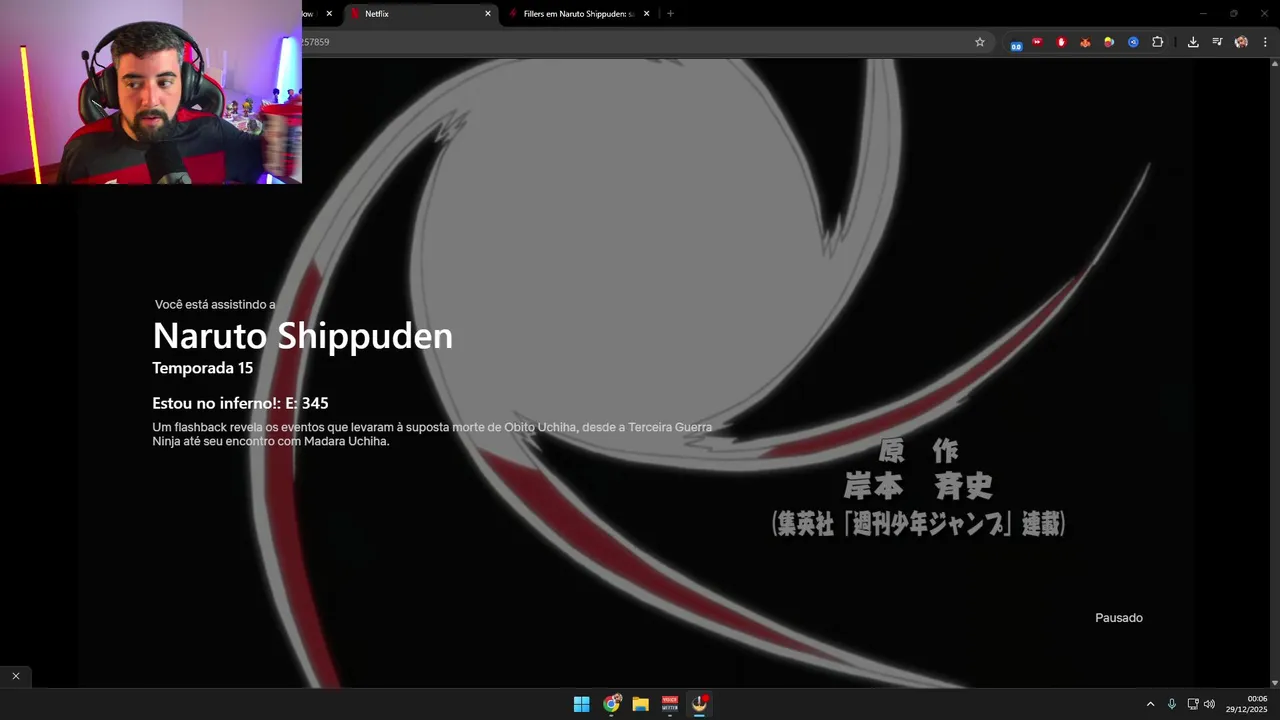Open the joystick recording app in taskbar

point(700,704)
